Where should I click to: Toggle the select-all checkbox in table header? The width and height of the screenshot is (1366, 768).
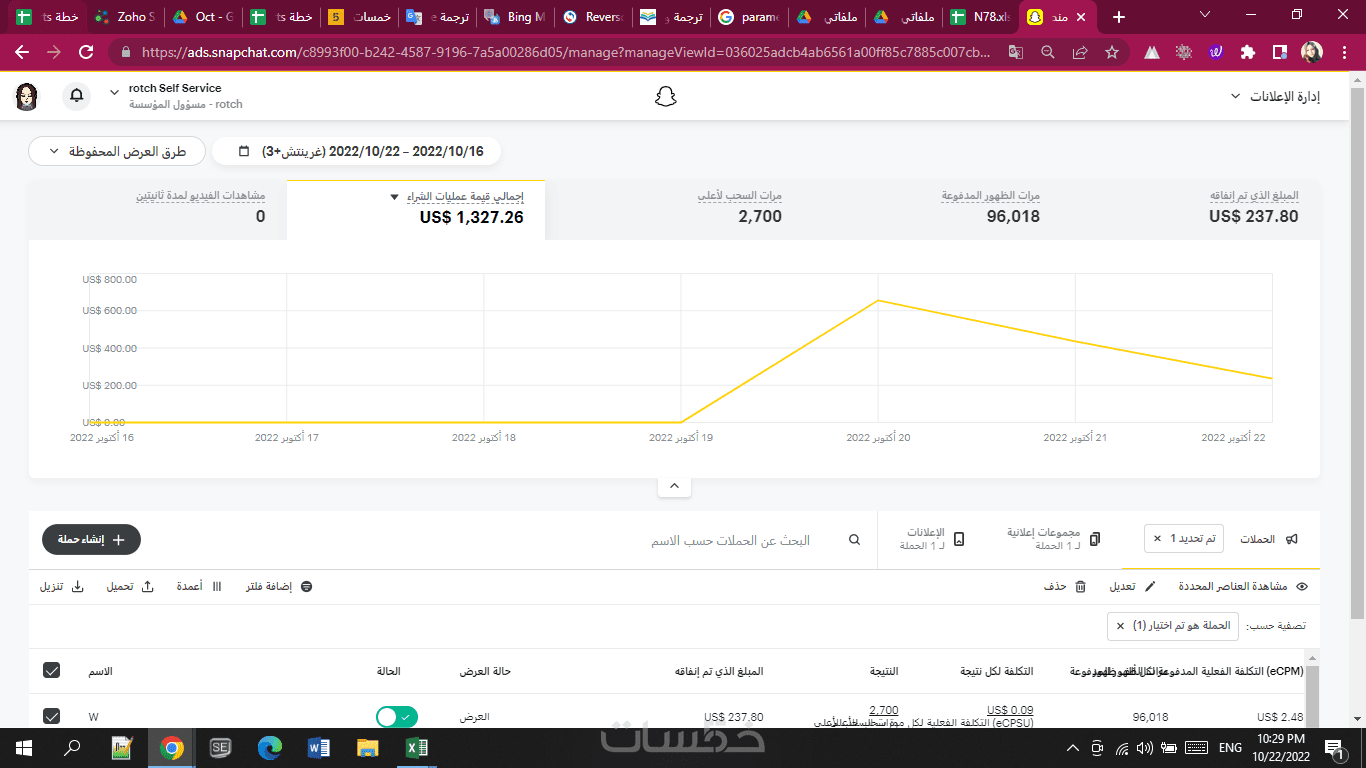coord(52,670)
